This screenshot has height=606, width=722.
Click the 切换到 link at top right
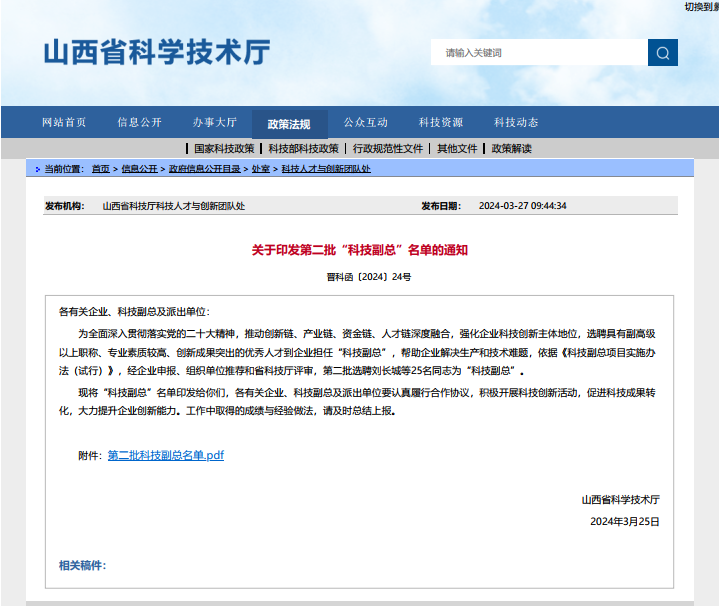702,6
